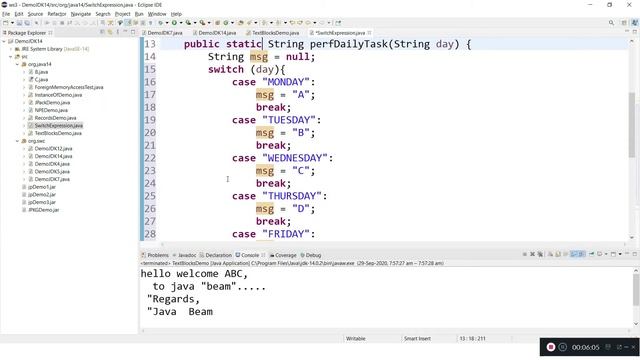
Task: Launch the Coverage toolbar icon
Action: [x=188, y=23]
